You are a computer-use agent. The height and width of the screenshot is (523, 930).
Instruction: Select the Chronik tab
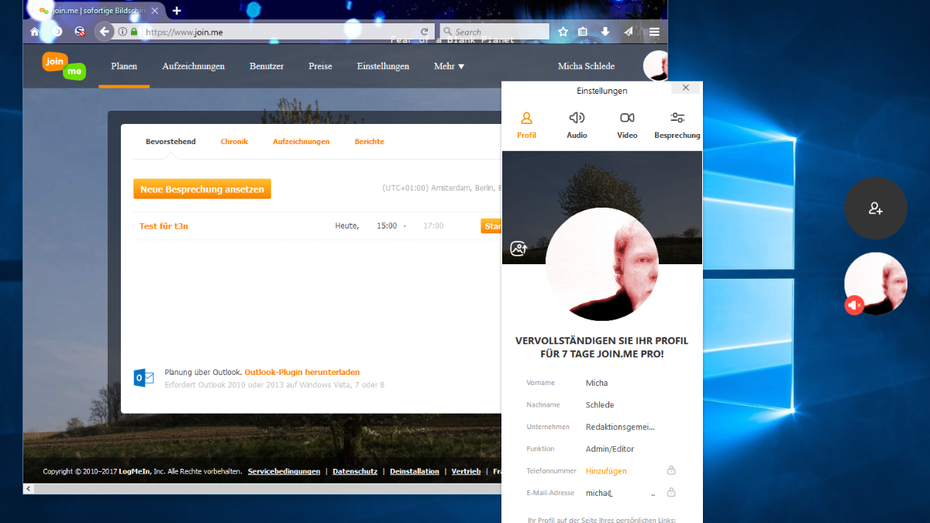pos(234,141)
